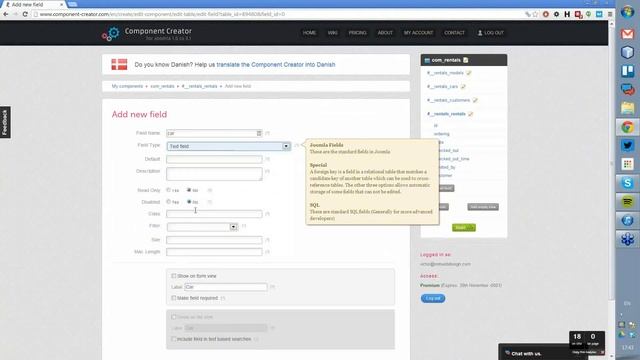Set Read Only to No

pyautogui.click(x=189, y=190)
